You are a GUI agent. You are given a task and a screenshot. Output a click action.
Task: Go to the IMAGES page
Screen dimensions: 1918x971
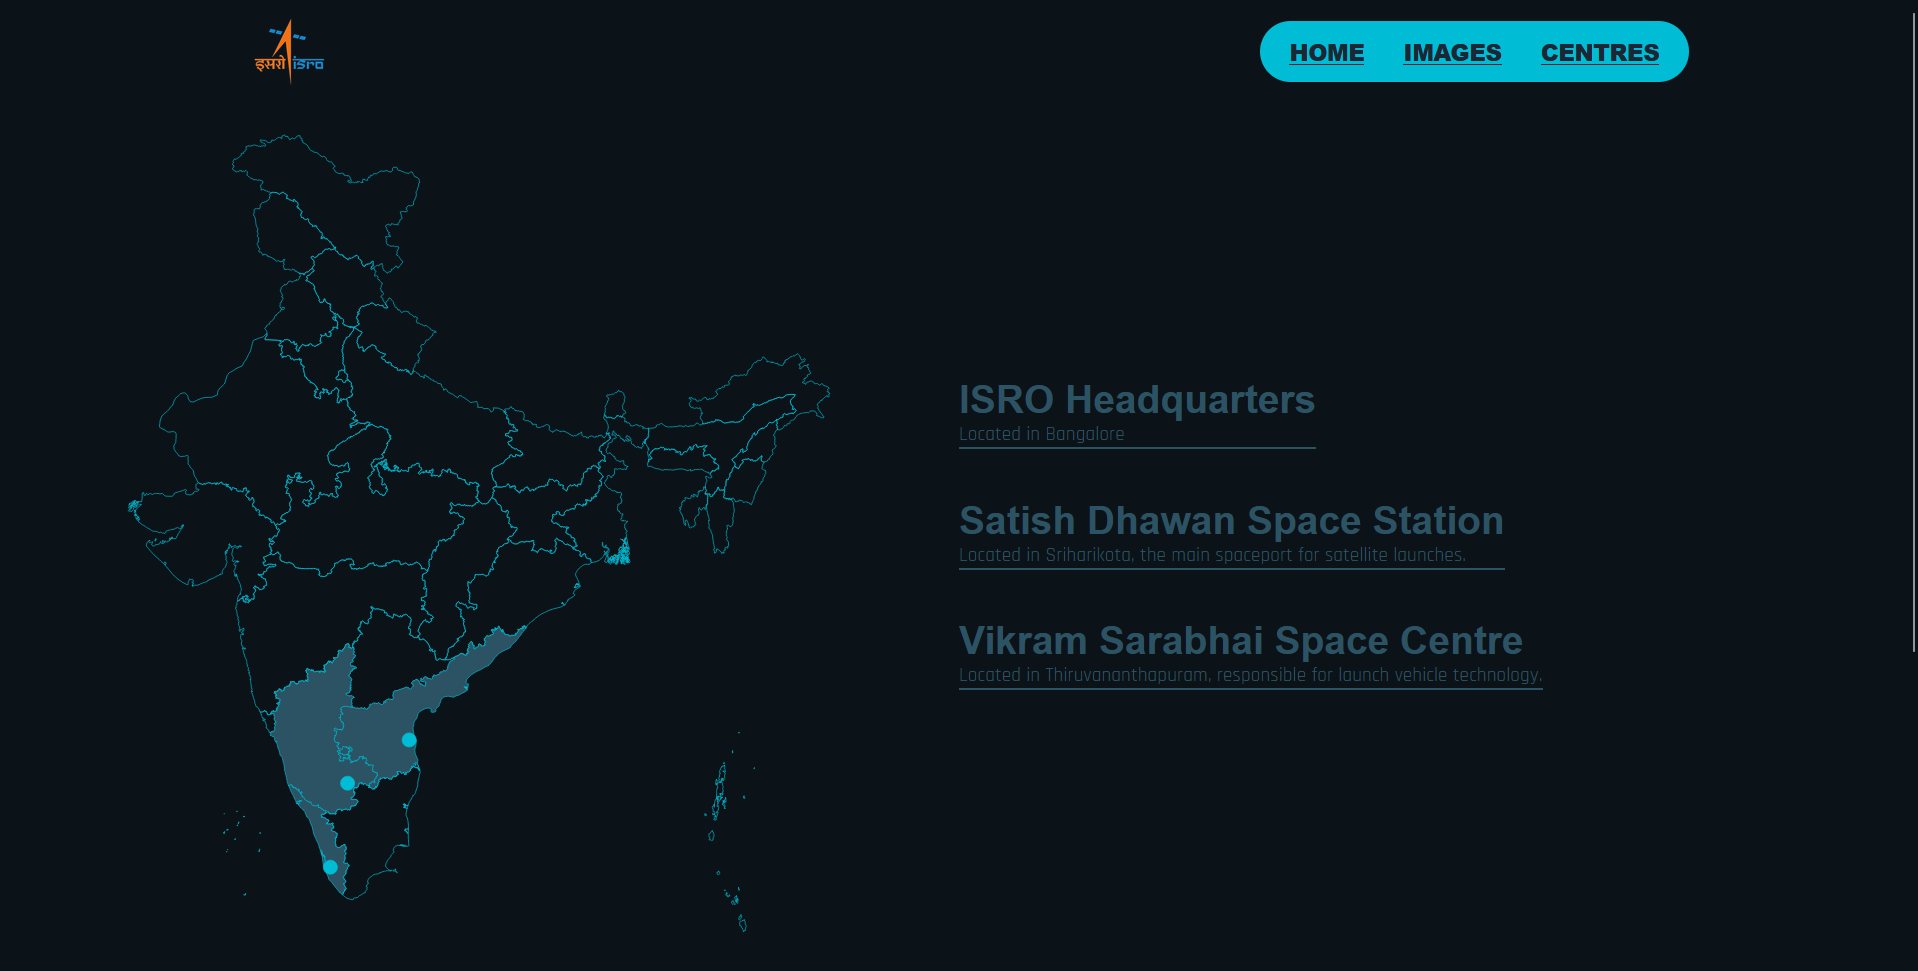pyautogui.click(x=1452, y=52)
